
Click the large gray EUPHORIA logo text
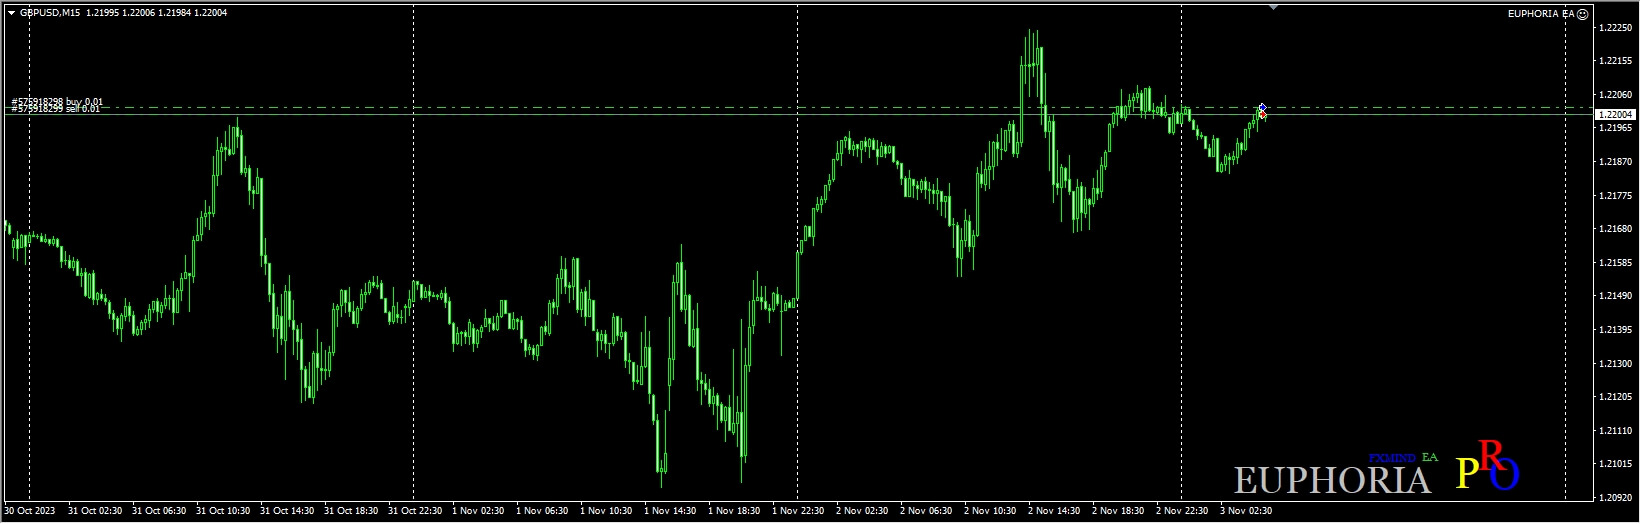(1332, 481)
